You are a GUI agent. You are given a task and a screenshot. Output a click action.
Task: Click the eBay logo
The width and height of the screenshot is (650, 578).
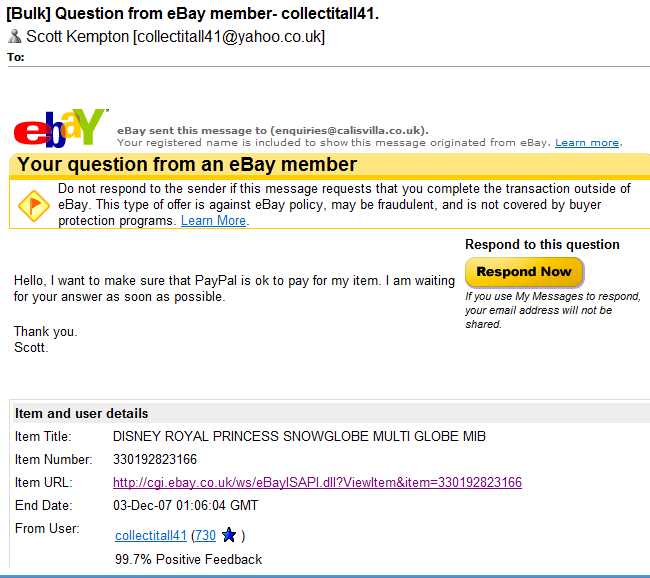[61, 128]
